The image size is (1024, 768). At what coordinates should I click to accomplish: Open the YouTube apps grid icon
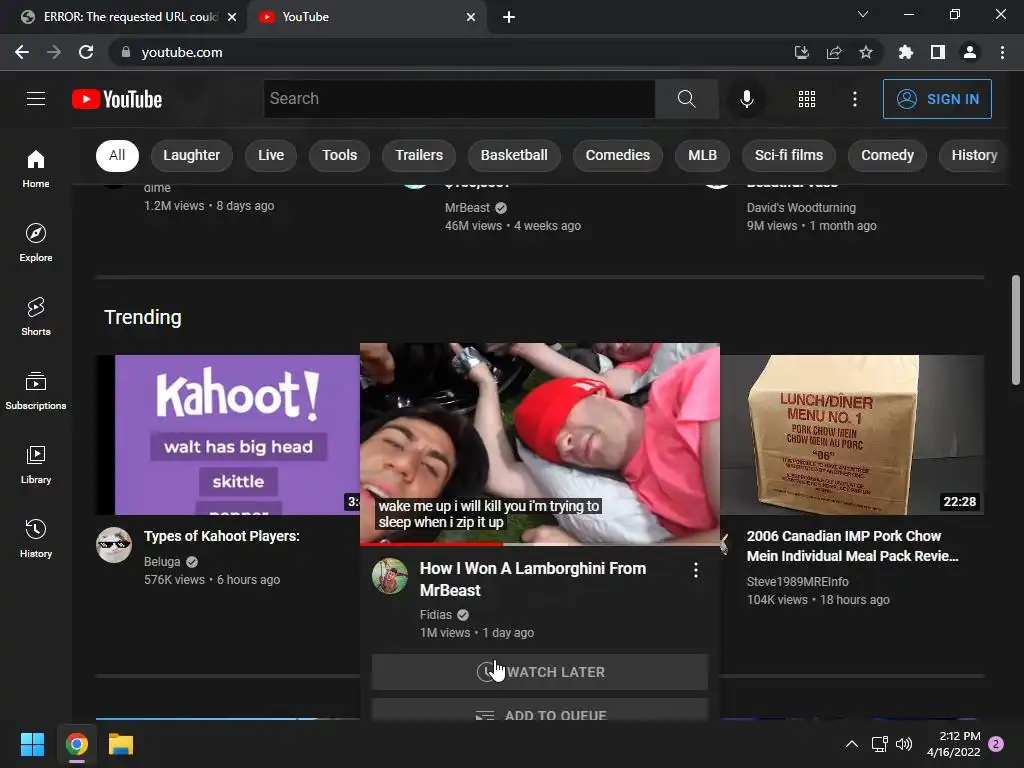click(807, 99)
